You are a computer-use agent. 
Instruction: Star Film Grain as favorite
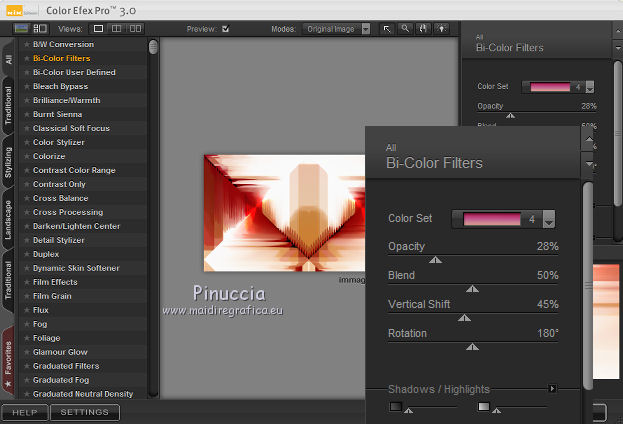(27, 296)
